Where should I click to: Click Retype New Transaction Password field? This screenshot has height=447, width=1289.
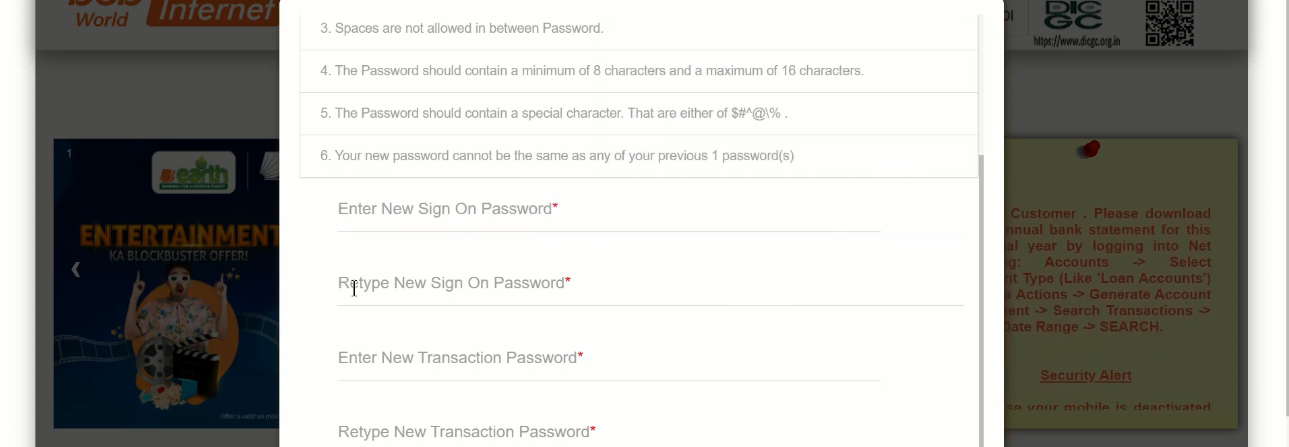(608, 432)
